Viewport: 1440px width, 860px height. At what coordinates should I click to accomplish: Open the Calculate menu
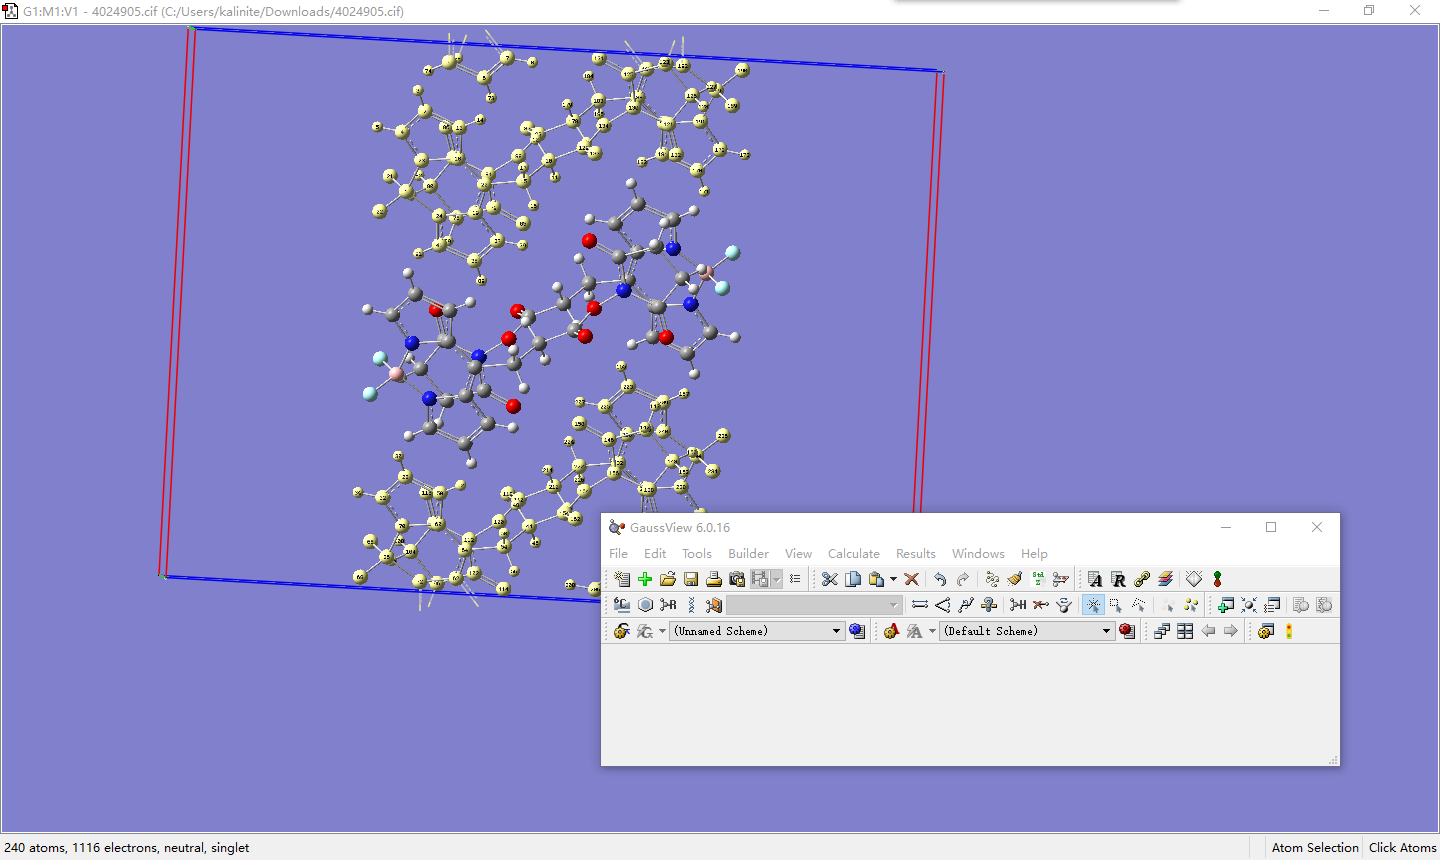pos(853,553)
